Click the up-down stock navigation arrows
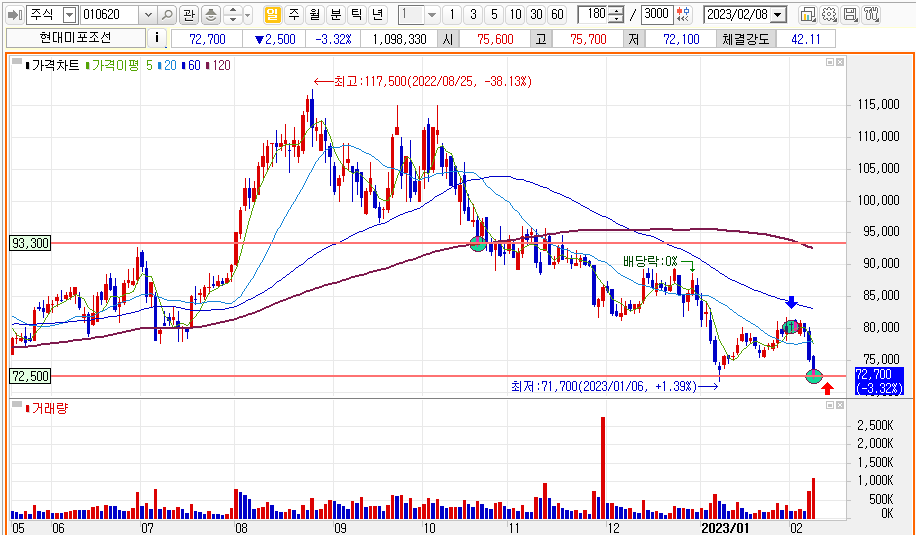Image resolution: width=916 pixels, height=535 pixels. coord(232,15)
